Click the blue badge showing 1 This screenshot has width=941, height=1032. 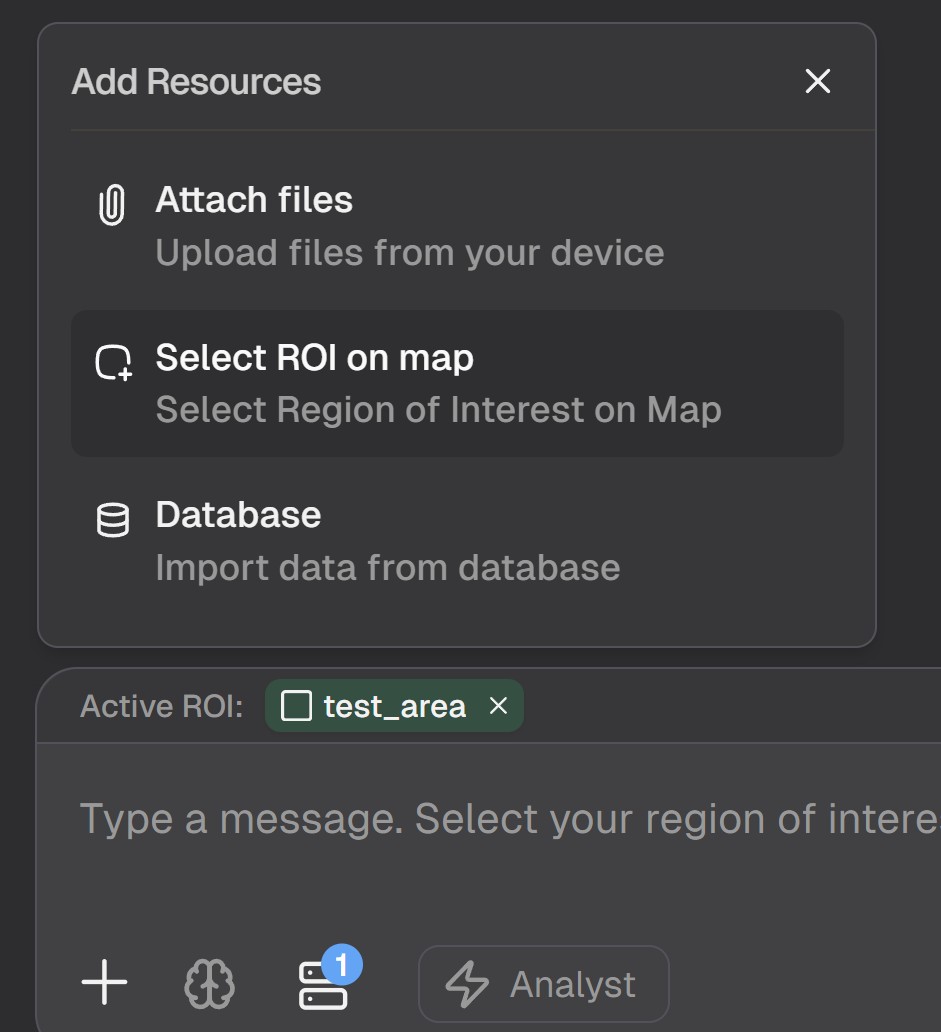(x=342, y=965)
